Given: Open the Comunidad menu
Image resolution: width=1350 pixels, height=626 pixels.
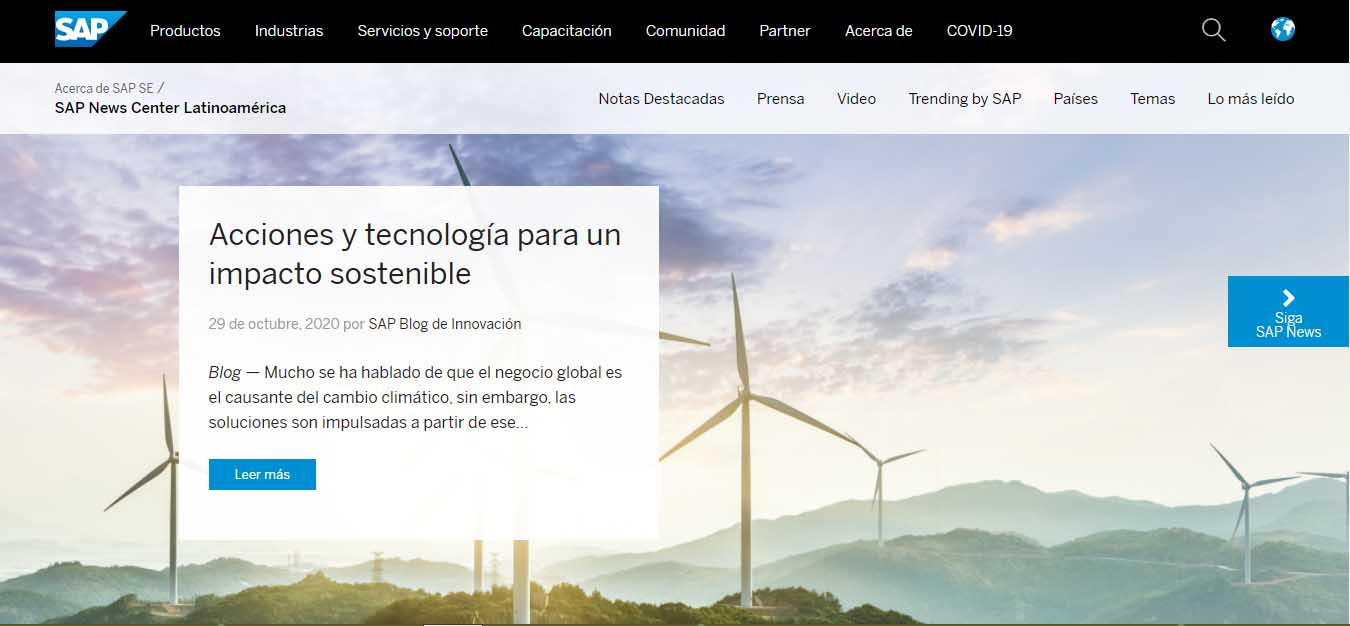Looking at the screenshot, I should click(685, 31).
